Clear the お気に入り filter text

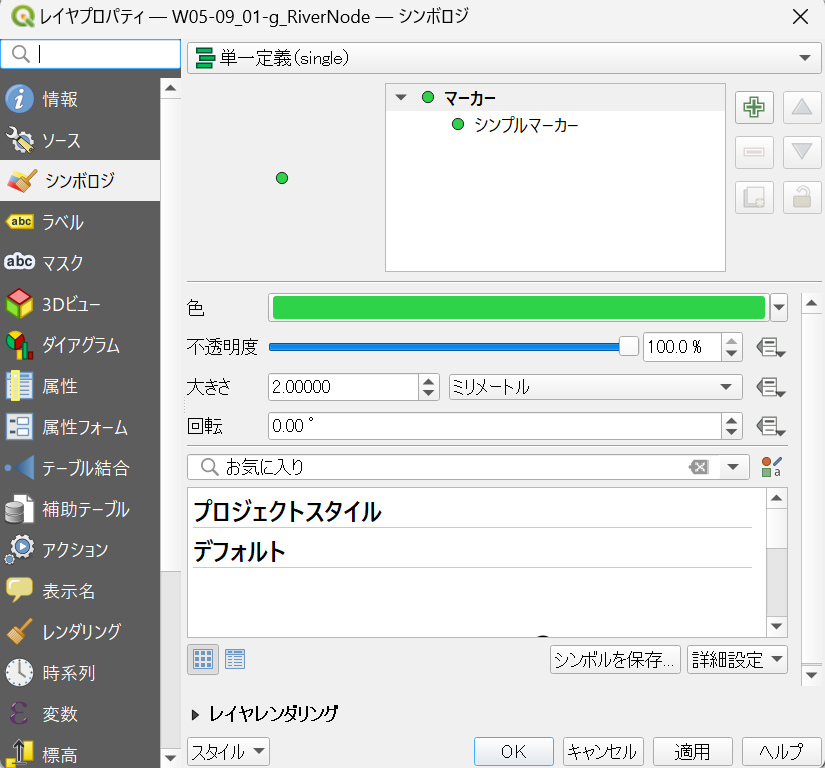point(699,467)
